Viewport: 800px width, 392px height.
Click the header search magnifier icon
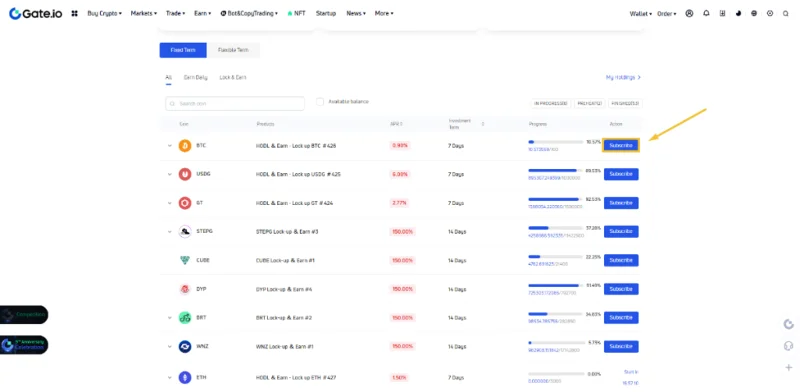coord(786,14)
